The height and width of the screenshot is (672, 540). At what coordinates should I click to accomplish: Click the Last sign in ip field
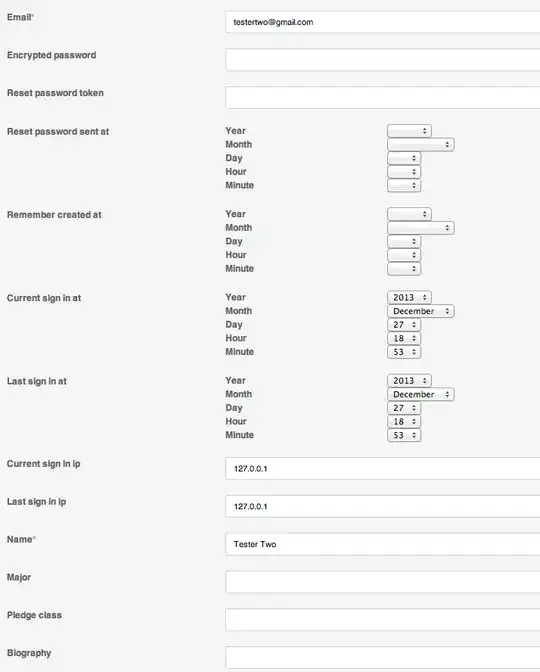(382, 506)
